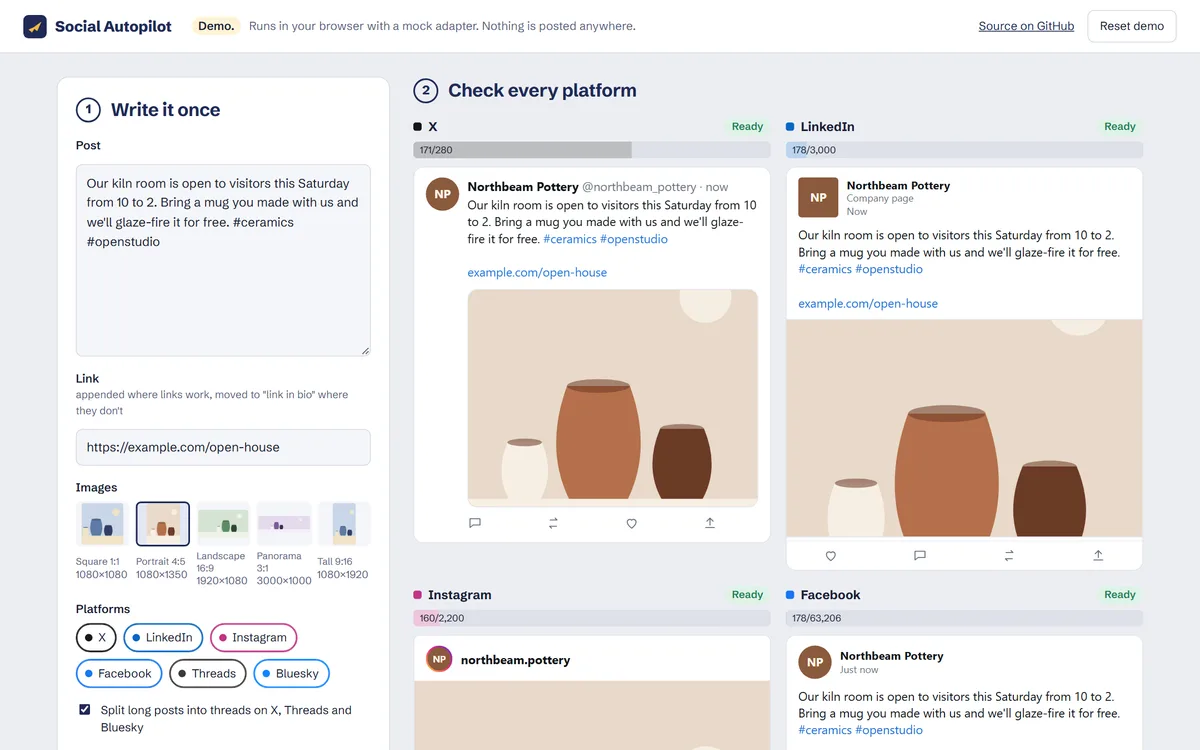Click the X character count bar 171/280

coord(592,150)
